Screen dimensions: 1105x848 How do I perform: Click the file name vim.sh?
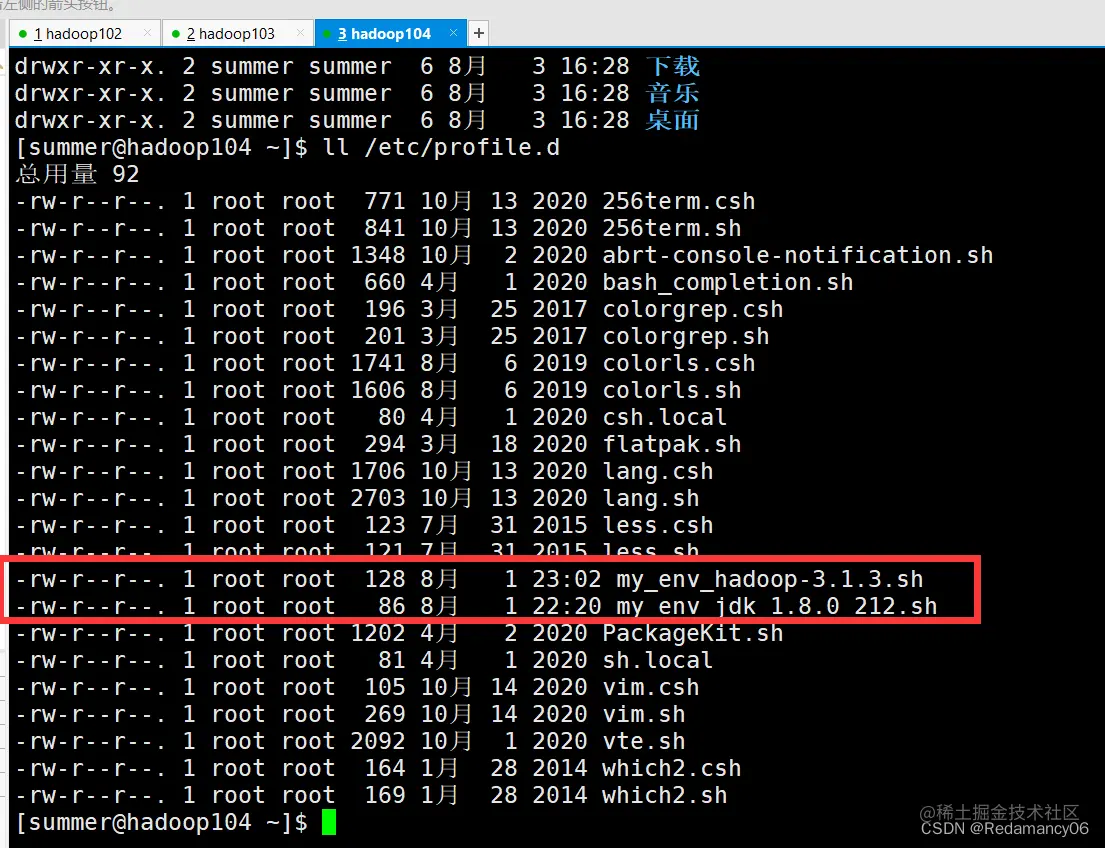(643, 714)
